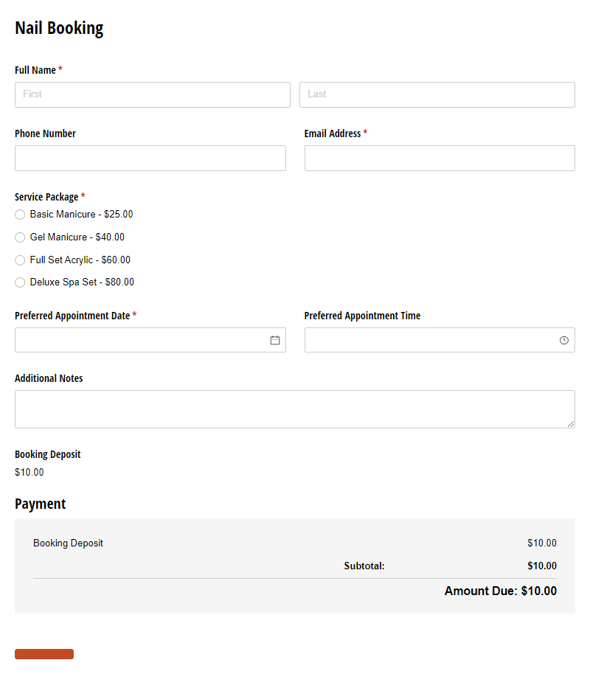
Task: Click the Payment section heading
Action: click(40, 504)
